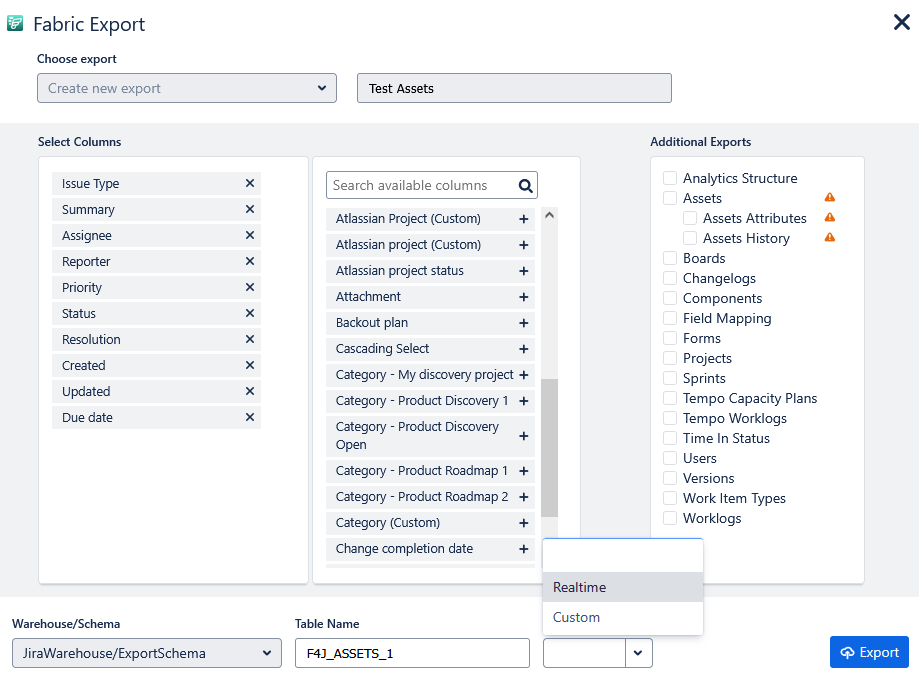Collapse the schedule dropdown arrow
The height and width of the screenshot is (687, 919).
tap(639, 653)
